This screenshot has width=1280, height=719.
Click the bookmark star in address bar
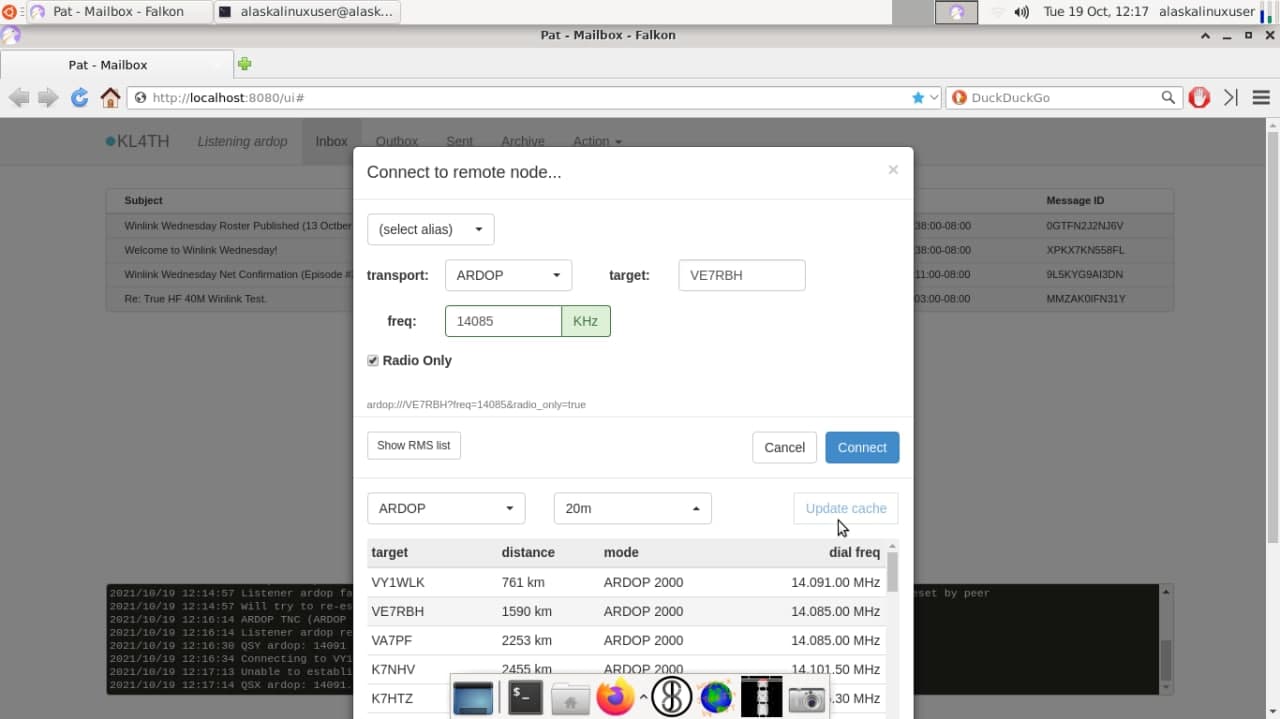(x=918, y=98)
